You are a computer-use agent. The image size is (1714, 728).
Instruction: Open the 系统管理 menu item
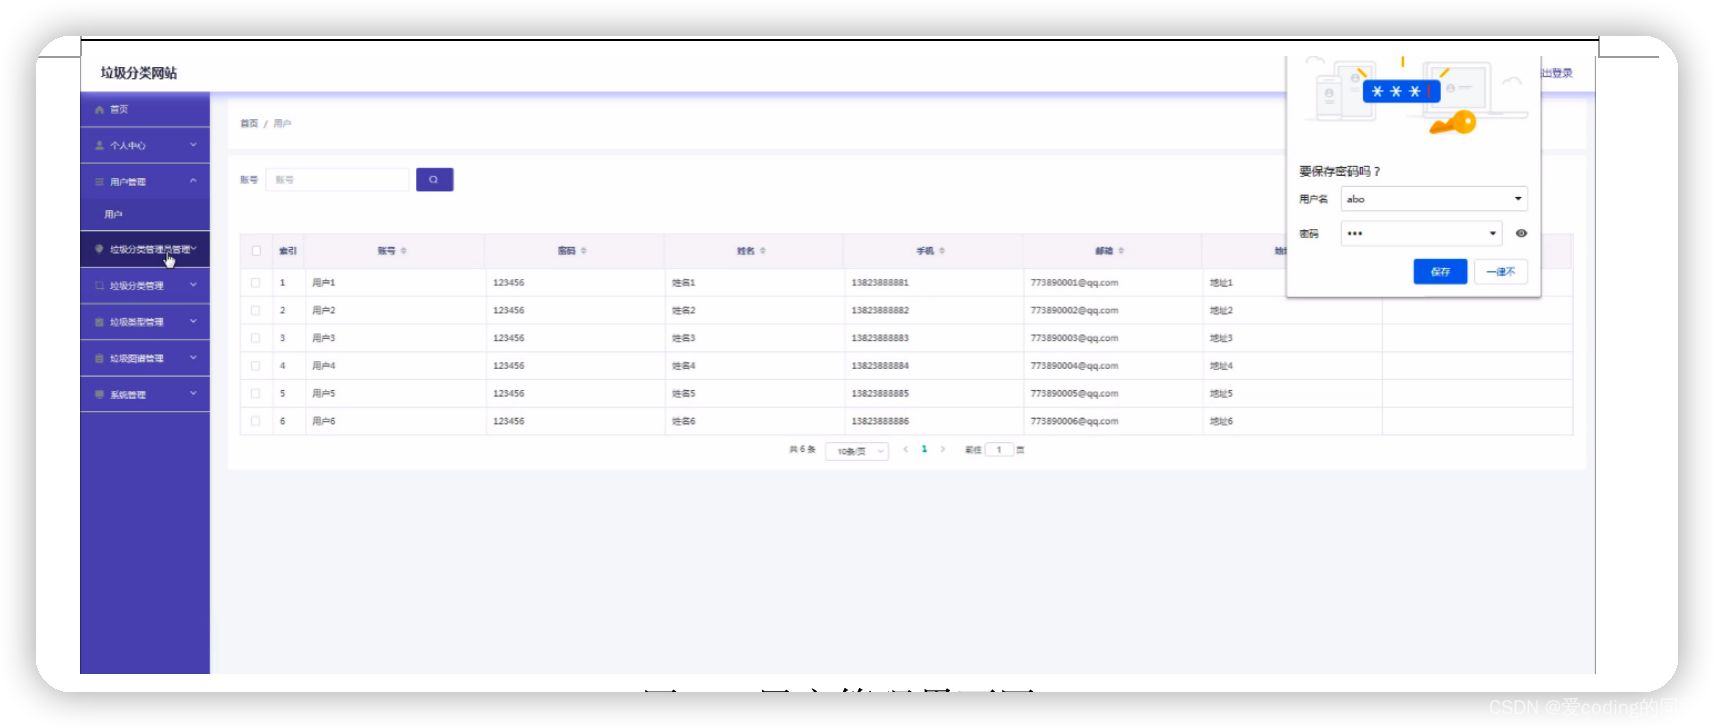click(x=145, y=394)
